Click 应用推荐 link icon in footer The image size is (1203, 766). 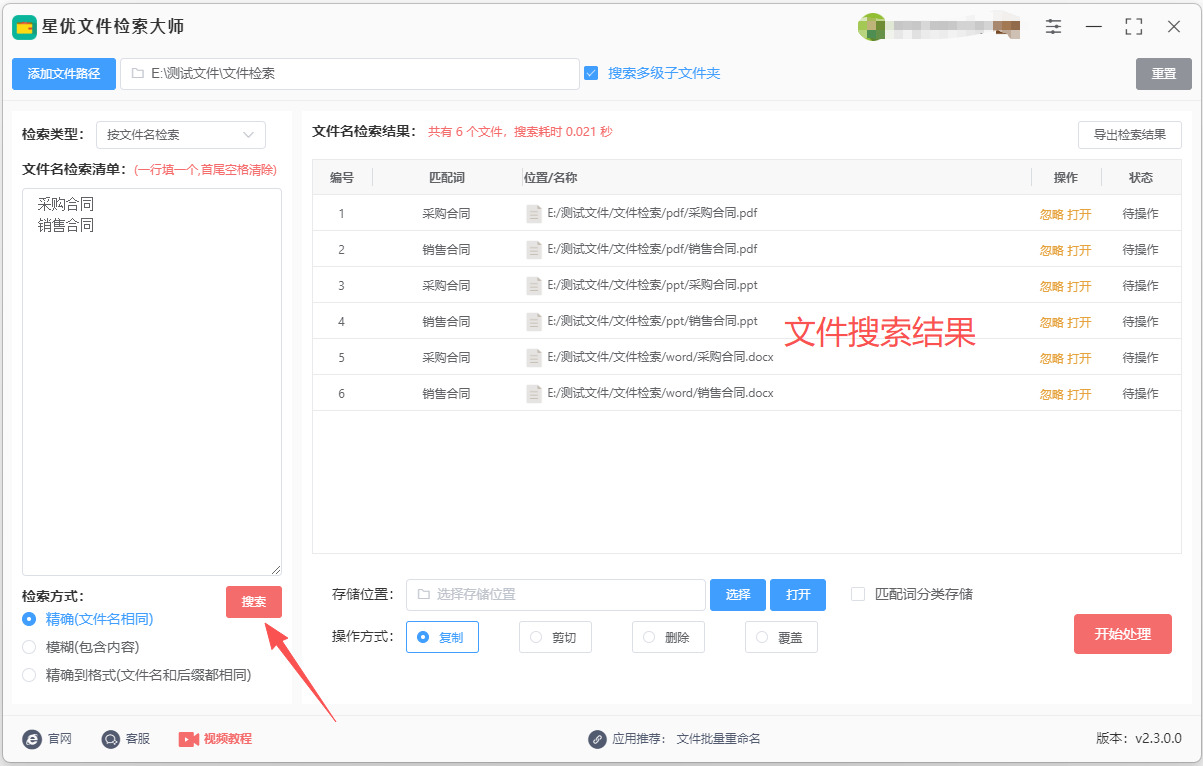(597, 739)
